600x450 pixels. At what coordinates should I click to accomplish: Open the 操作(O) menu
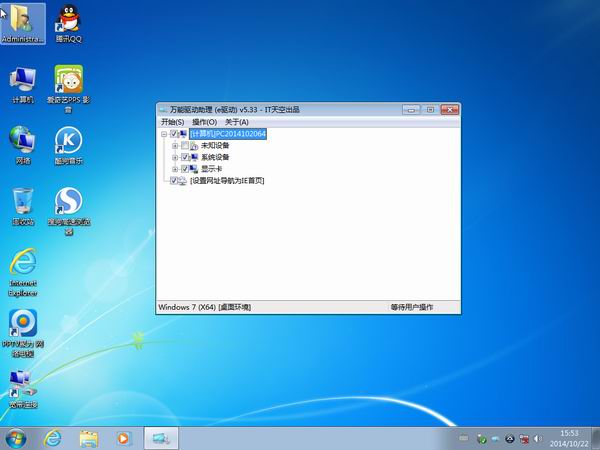tap(204, 122)
